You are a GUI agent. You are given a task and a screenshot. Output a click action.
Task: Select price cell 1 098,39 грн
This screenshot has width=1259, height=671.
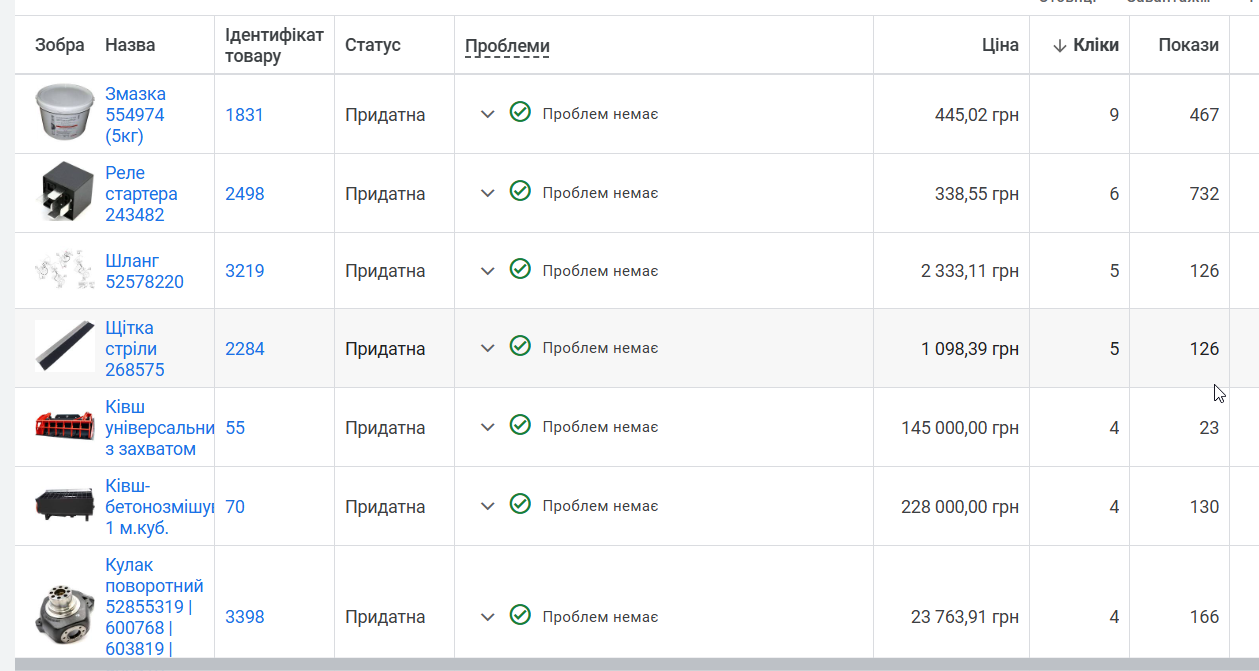click(970, 348)
